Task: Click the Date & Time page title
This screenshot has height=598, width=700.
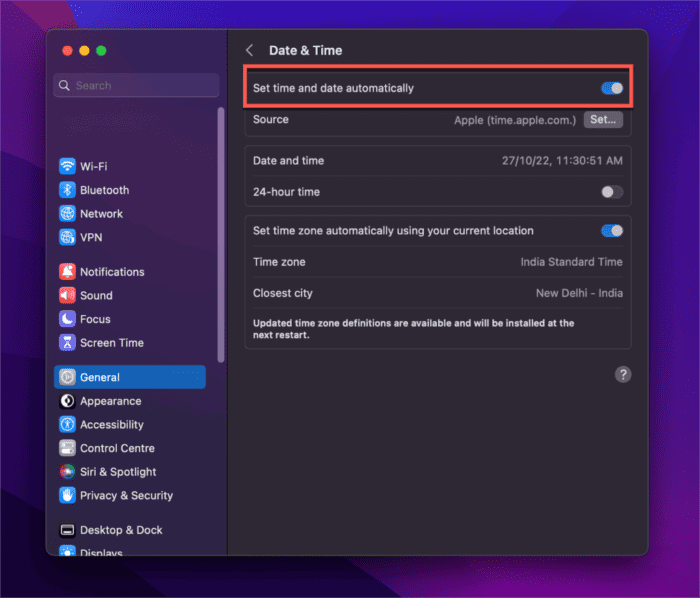Action: click(x=305, y=50)
